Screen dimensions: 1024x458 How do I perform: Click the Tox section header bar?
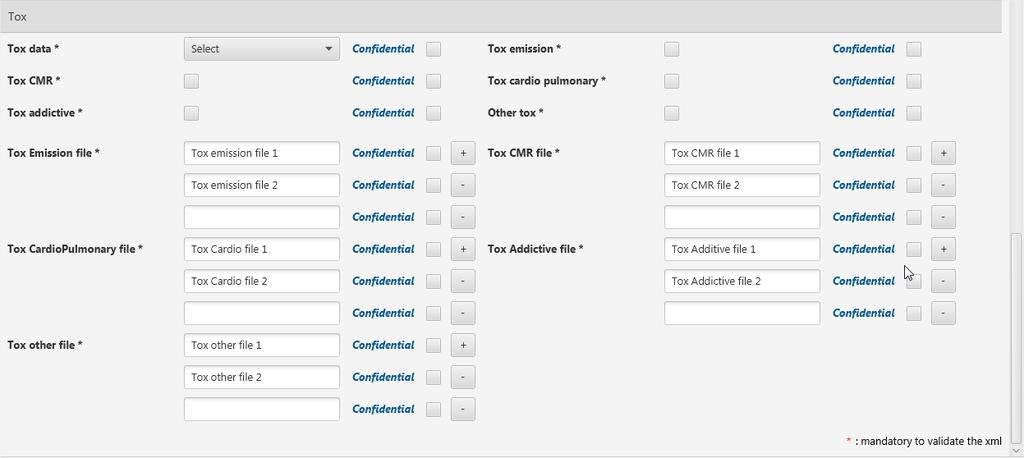(500, 16)
